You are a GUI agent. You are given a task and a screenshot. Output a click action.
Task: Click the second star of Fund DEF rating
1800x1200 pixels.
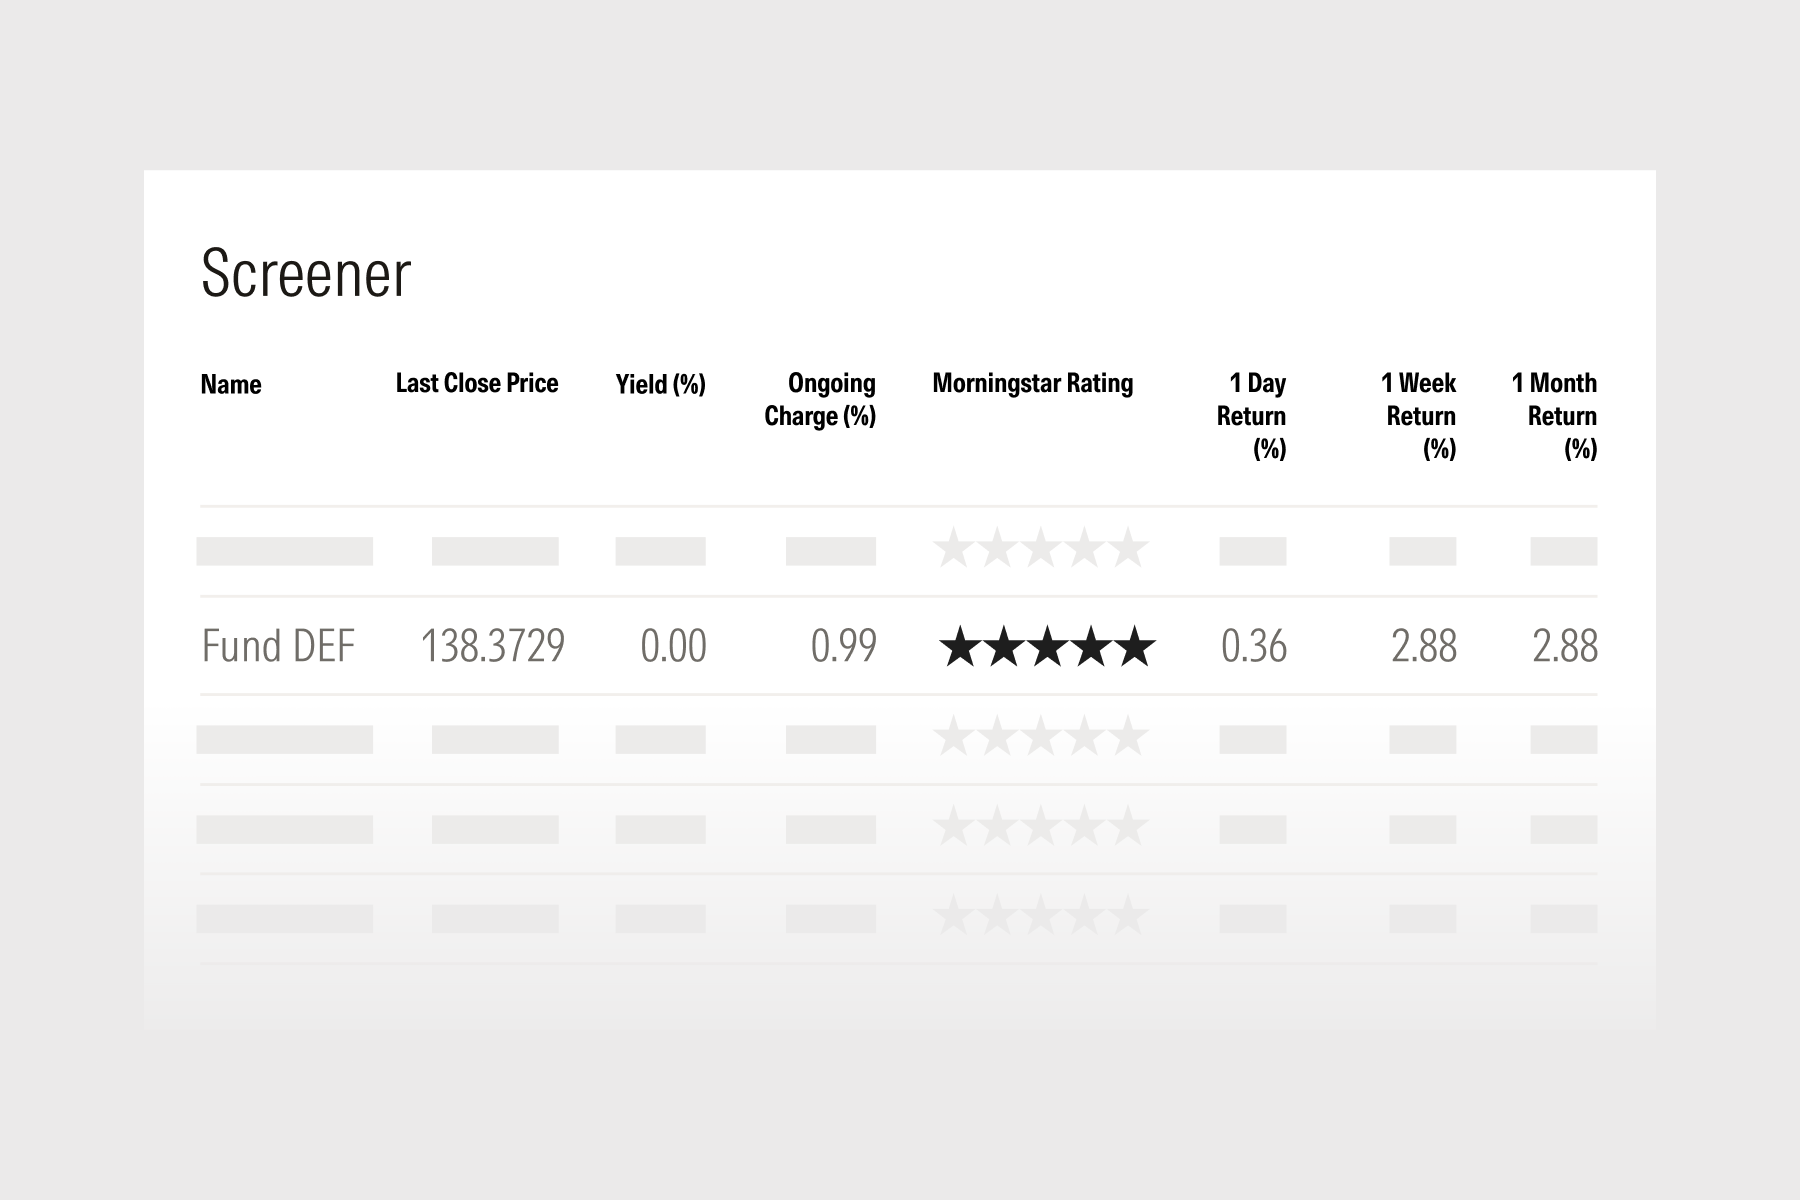[1003, 647]
